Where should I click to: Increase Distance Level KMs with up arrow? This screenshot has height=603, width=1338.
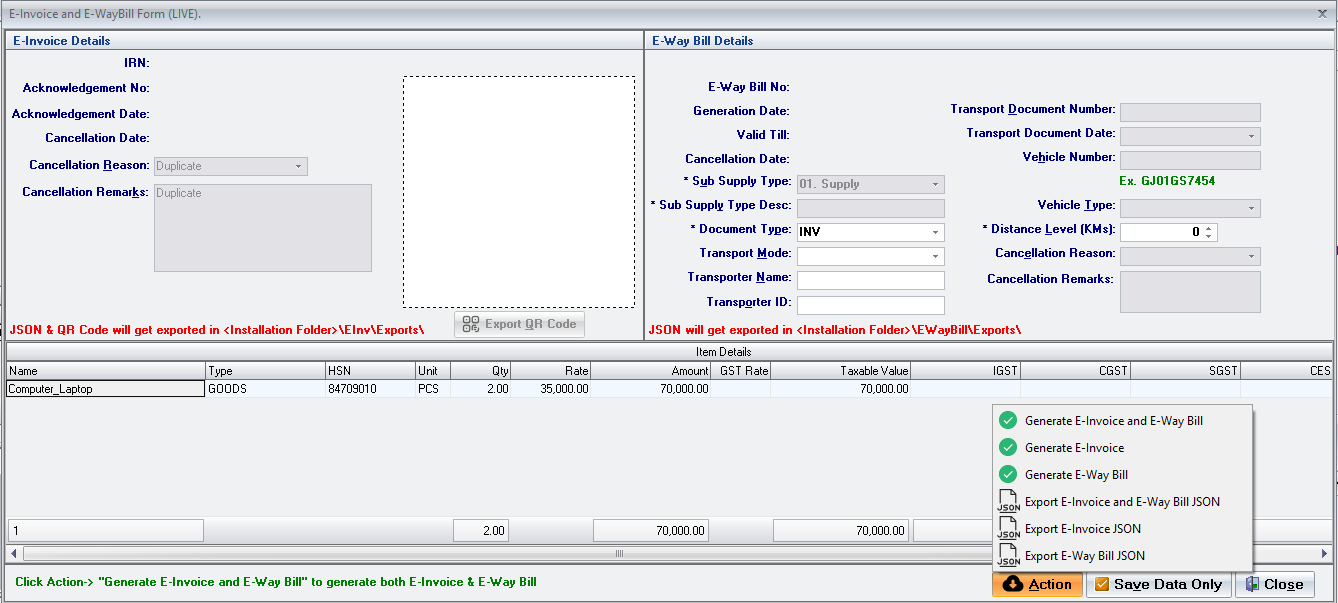(x=1210, y=228)
